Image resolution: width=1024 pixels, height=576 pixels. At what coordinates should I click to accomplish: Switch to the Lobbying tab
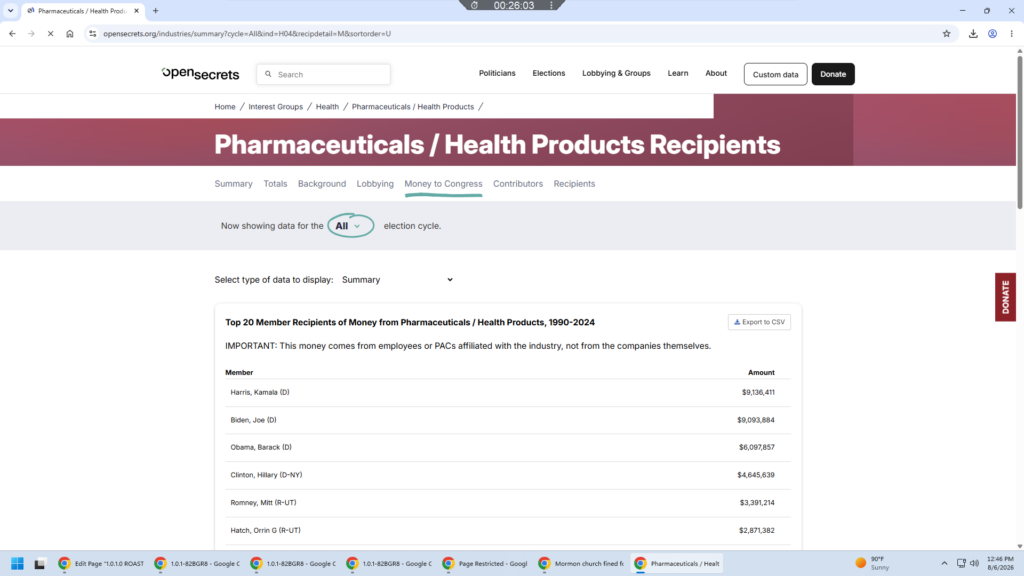click(375, 184)
